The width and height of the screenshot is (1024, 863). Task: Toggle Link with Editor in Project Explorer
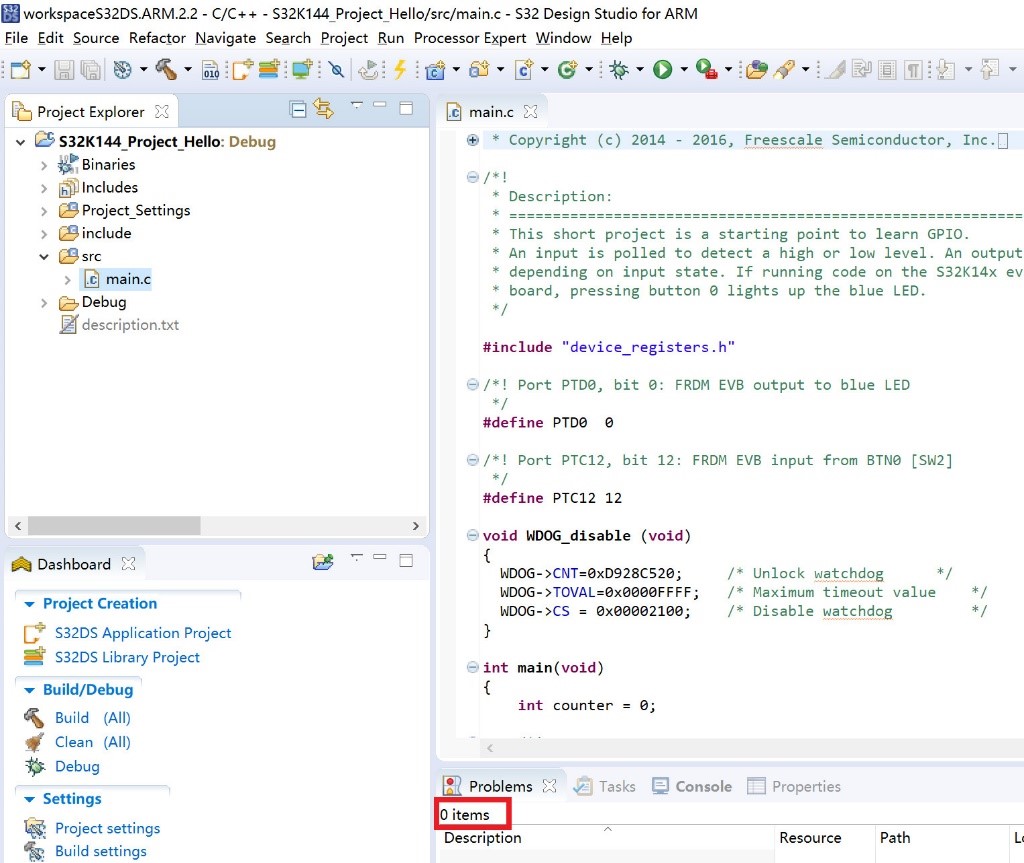click(x=323, y=109)
